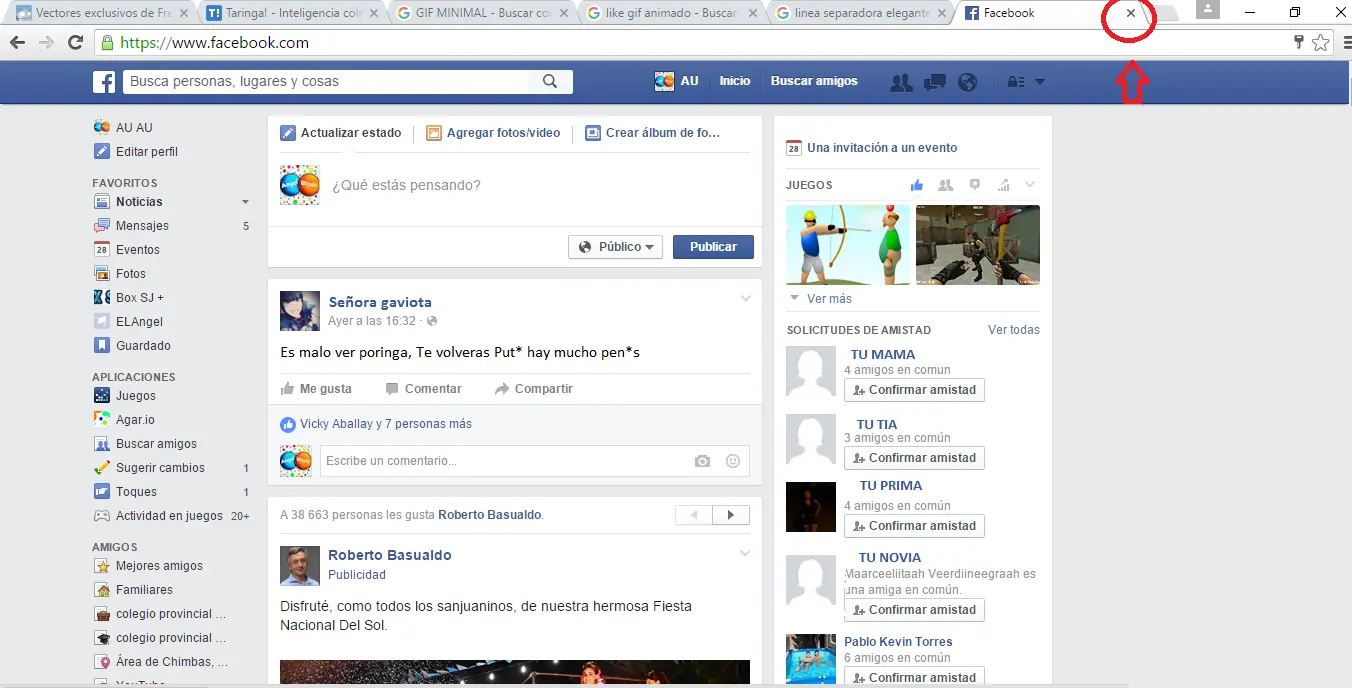Screen dimensions: 1352x688
Task: Switch to Taringa browser tab
Action: coord(290,14)
